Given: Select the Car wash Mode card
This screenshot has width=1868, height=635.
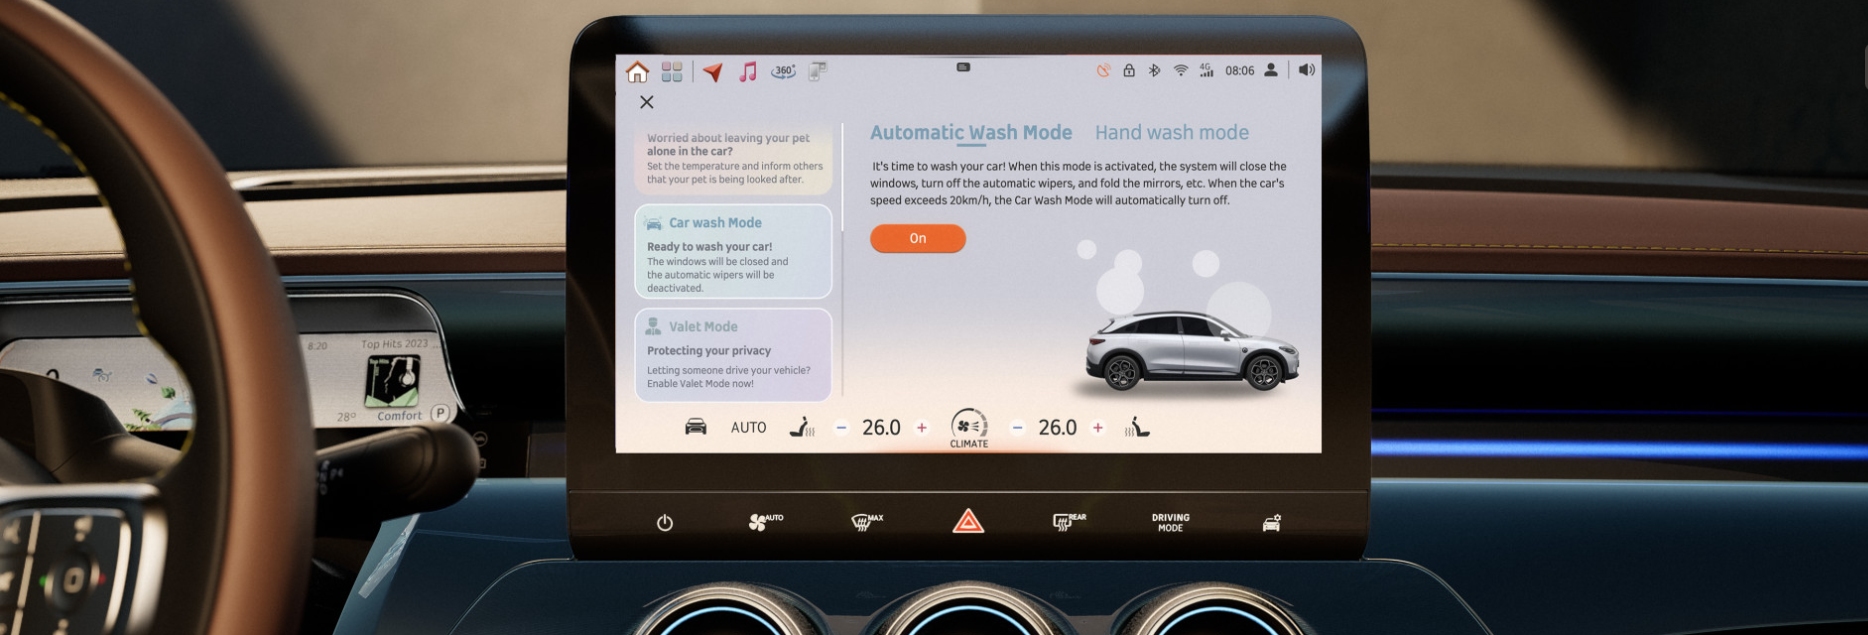Looking at the screenshot, I should 733,252.
